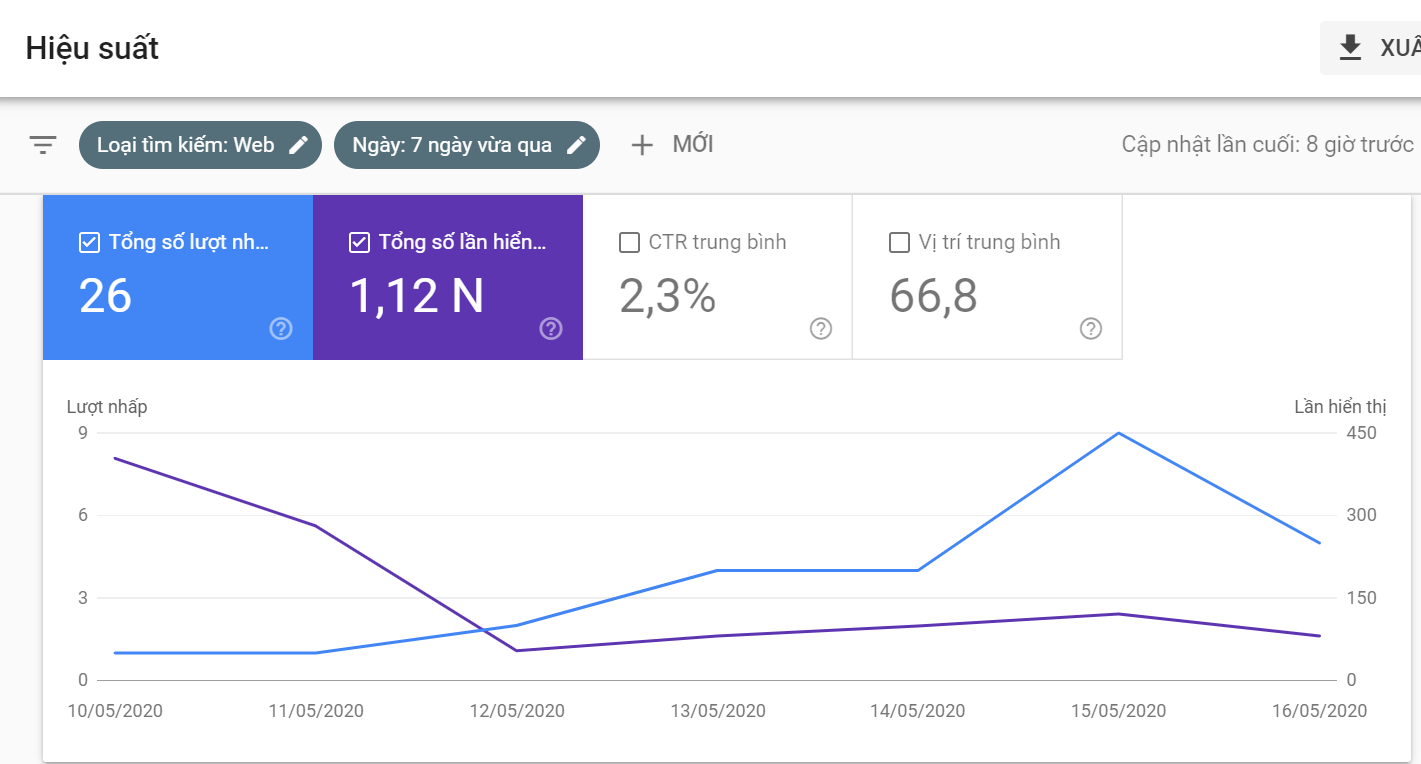Viewport: 1421px width, 764px height.
Task: Click the 150 right axis value
Action: point(1362,598)
